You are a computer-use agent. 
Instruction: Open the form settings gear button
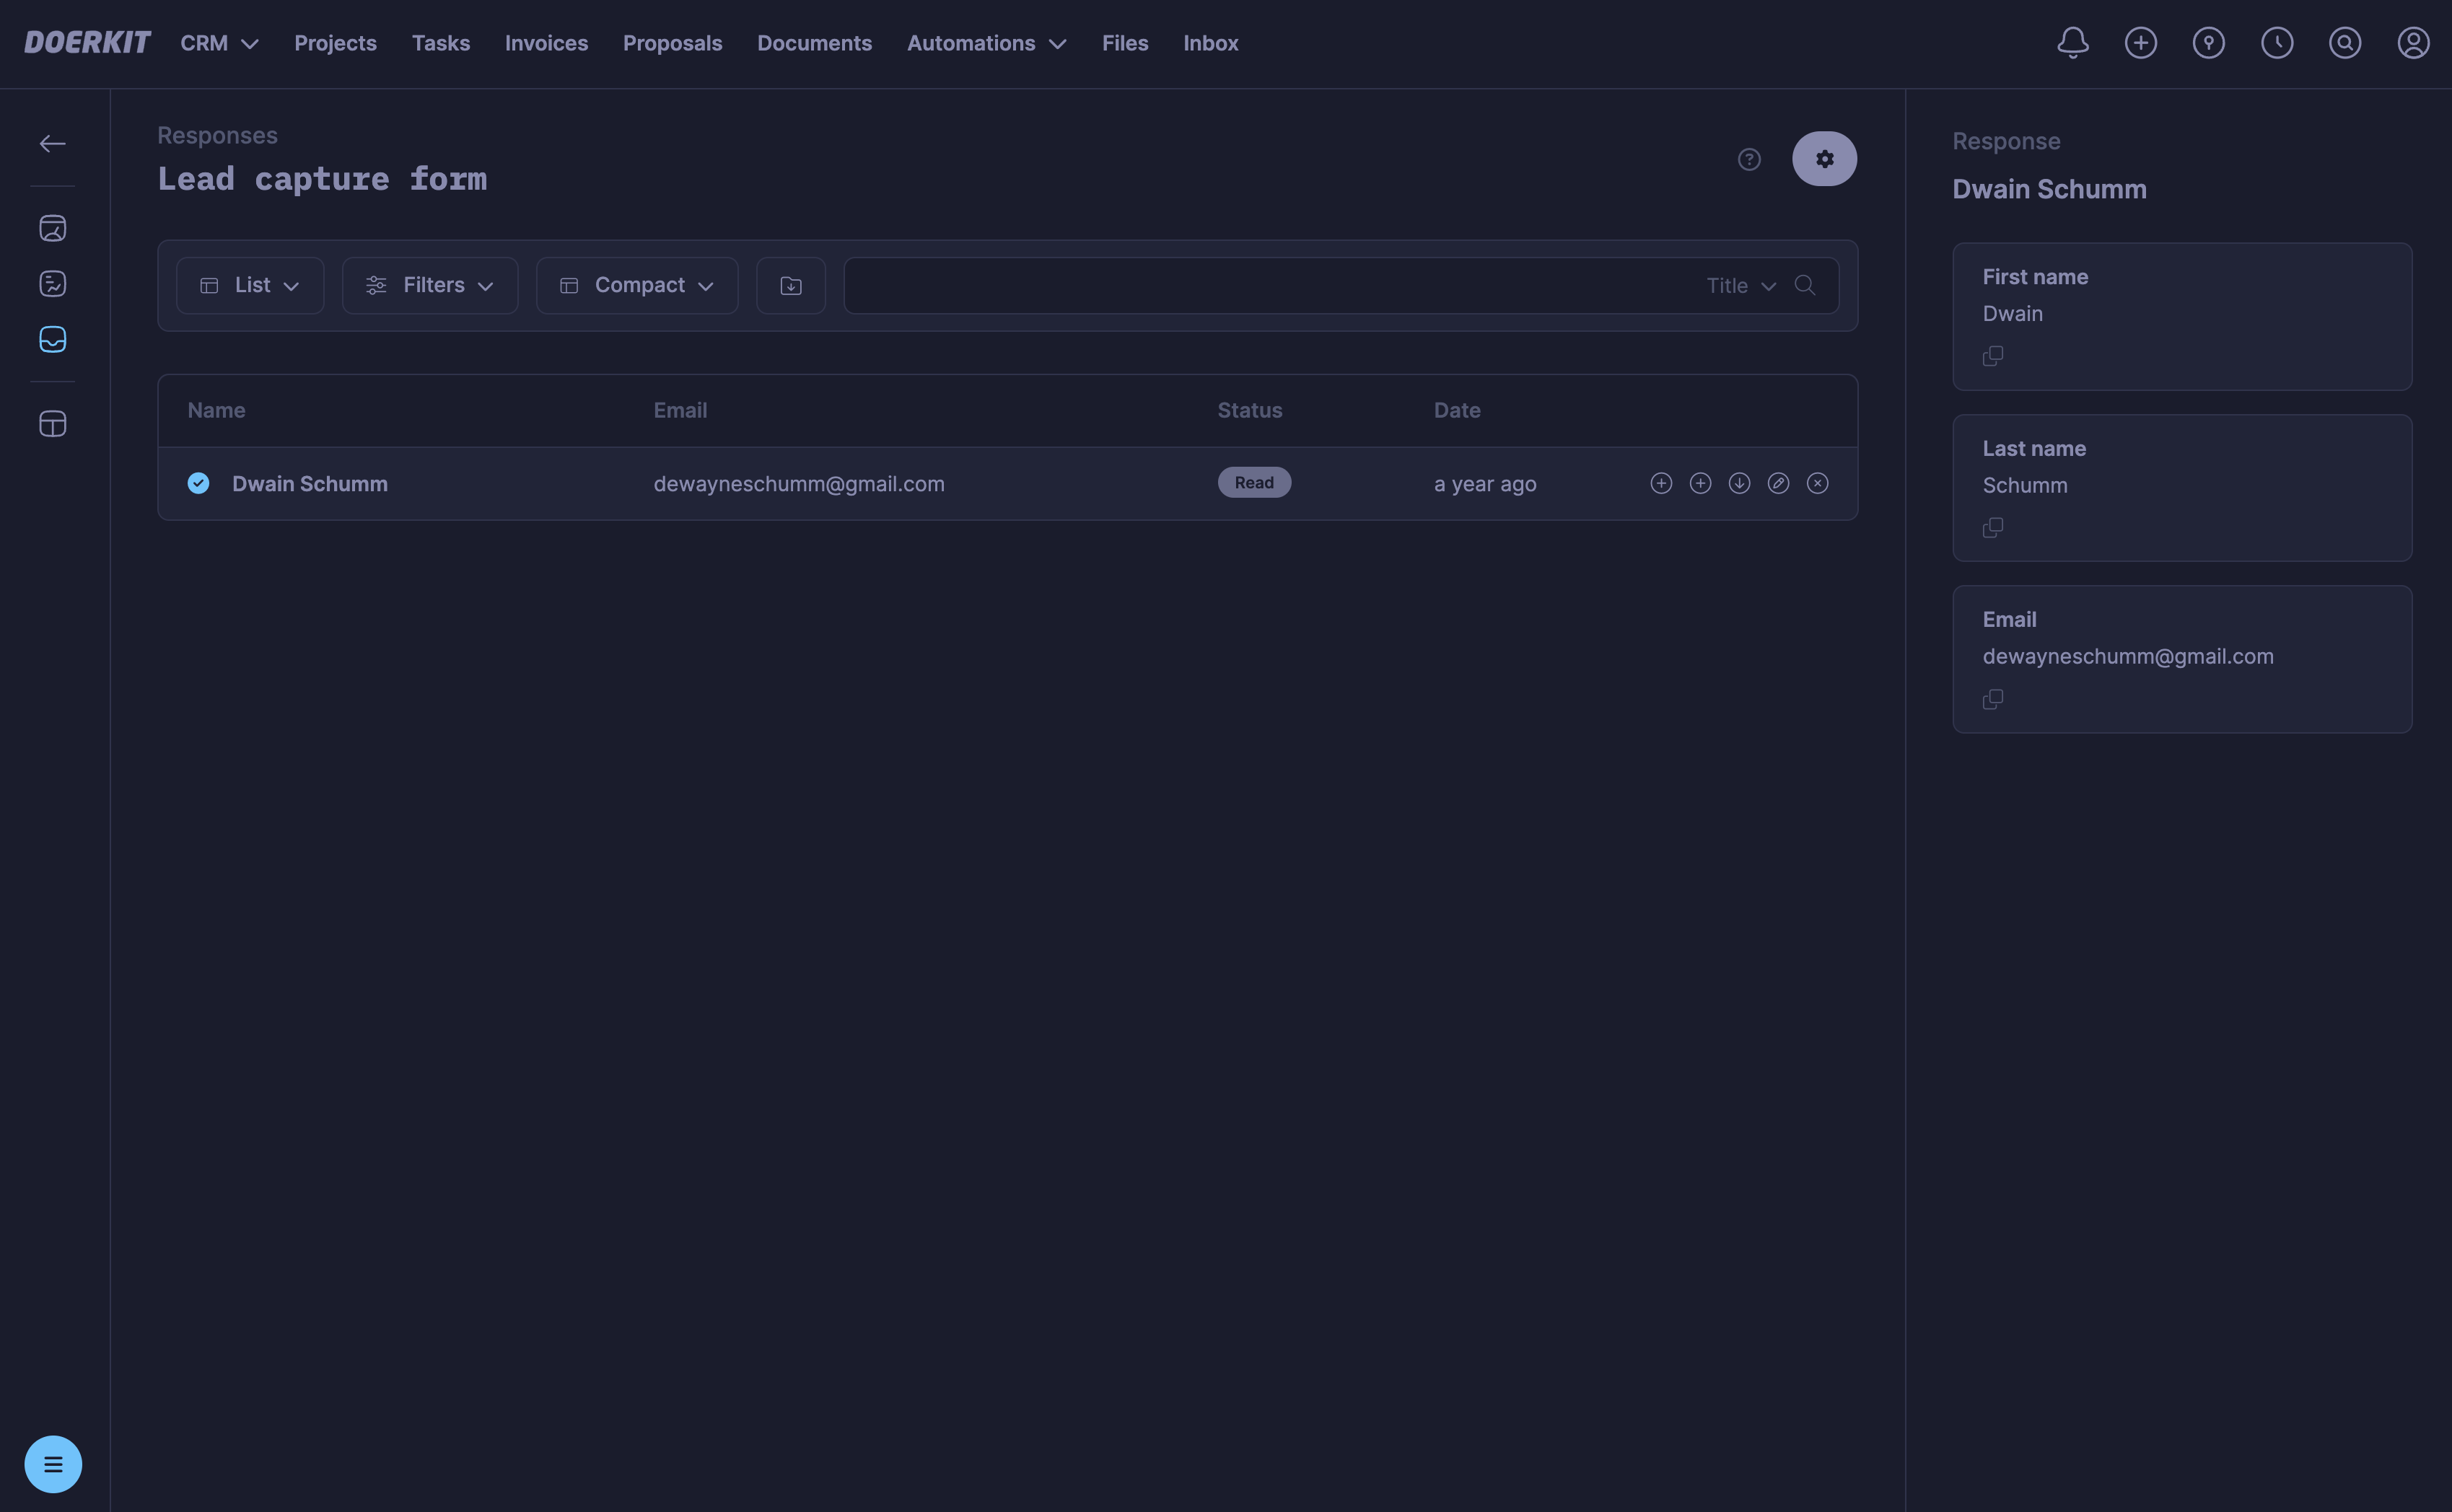(x=1824, y=159)
